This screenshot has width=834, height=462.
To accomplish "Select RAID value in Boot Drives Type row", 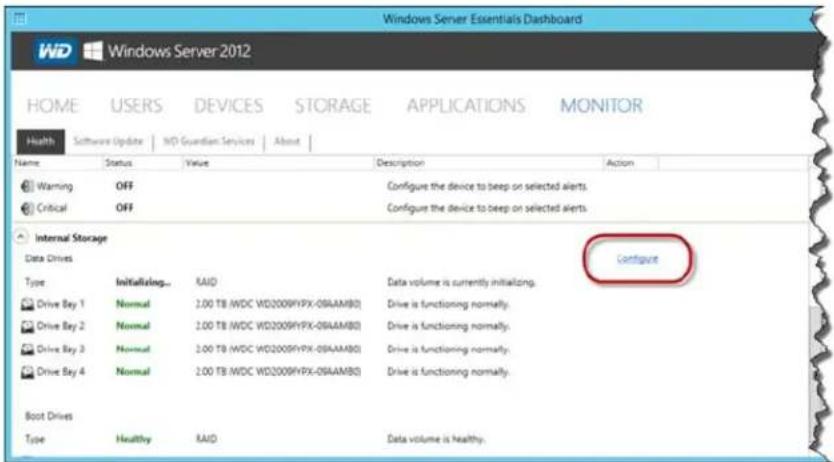I will click(206, 439).
